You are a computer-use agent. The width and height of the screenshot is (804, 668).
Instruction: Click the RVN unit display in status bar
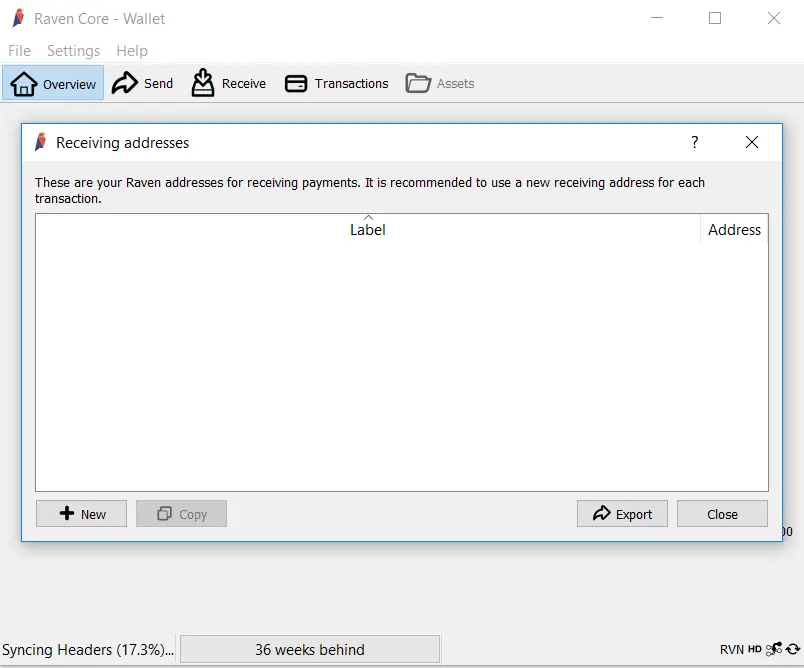[731, 650]
